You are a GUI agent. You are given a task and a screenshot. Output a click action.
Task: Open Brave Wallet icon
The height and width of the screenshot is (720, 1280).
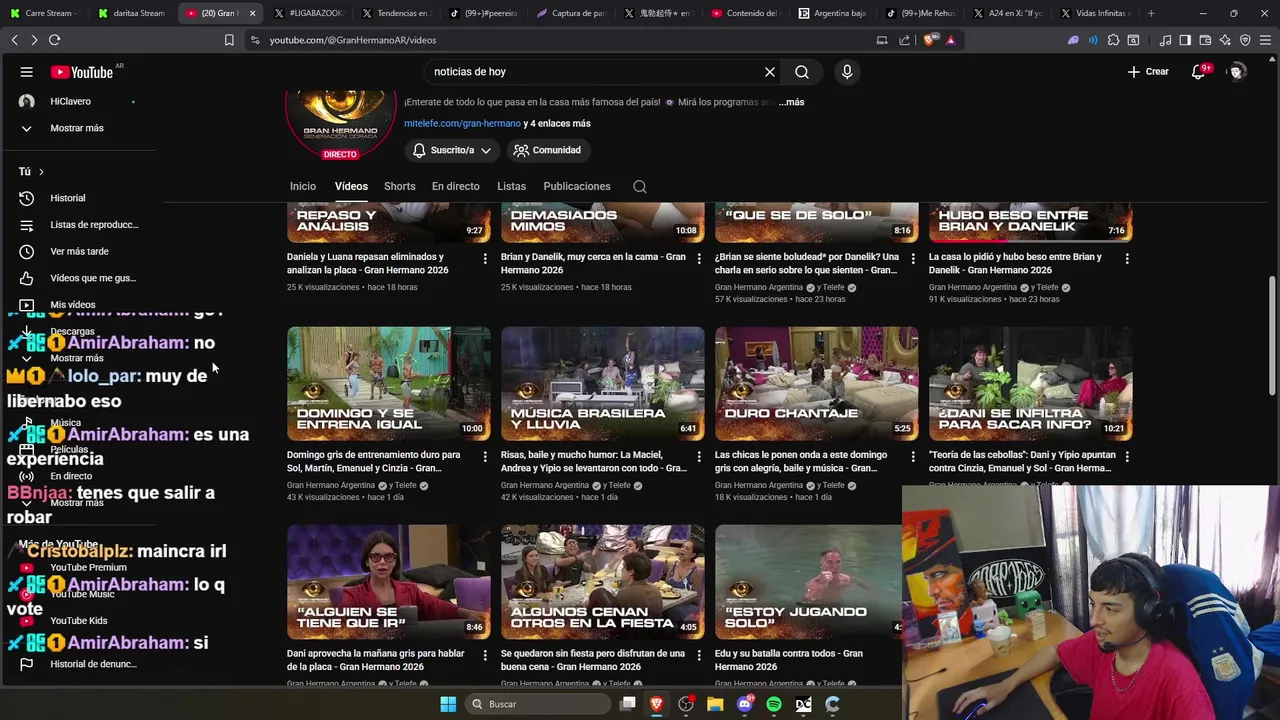tap(1205, 40)
